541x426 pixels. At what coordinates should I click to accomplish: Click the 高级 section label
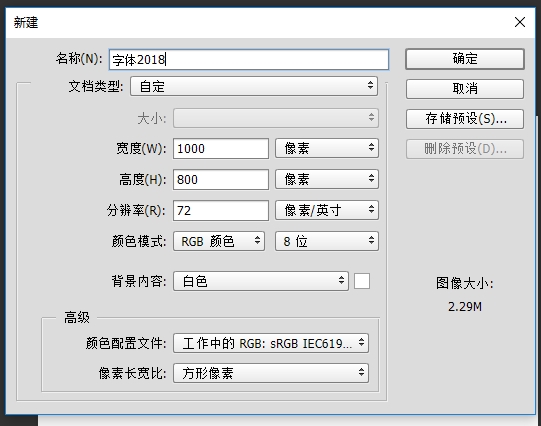(77, 317)
